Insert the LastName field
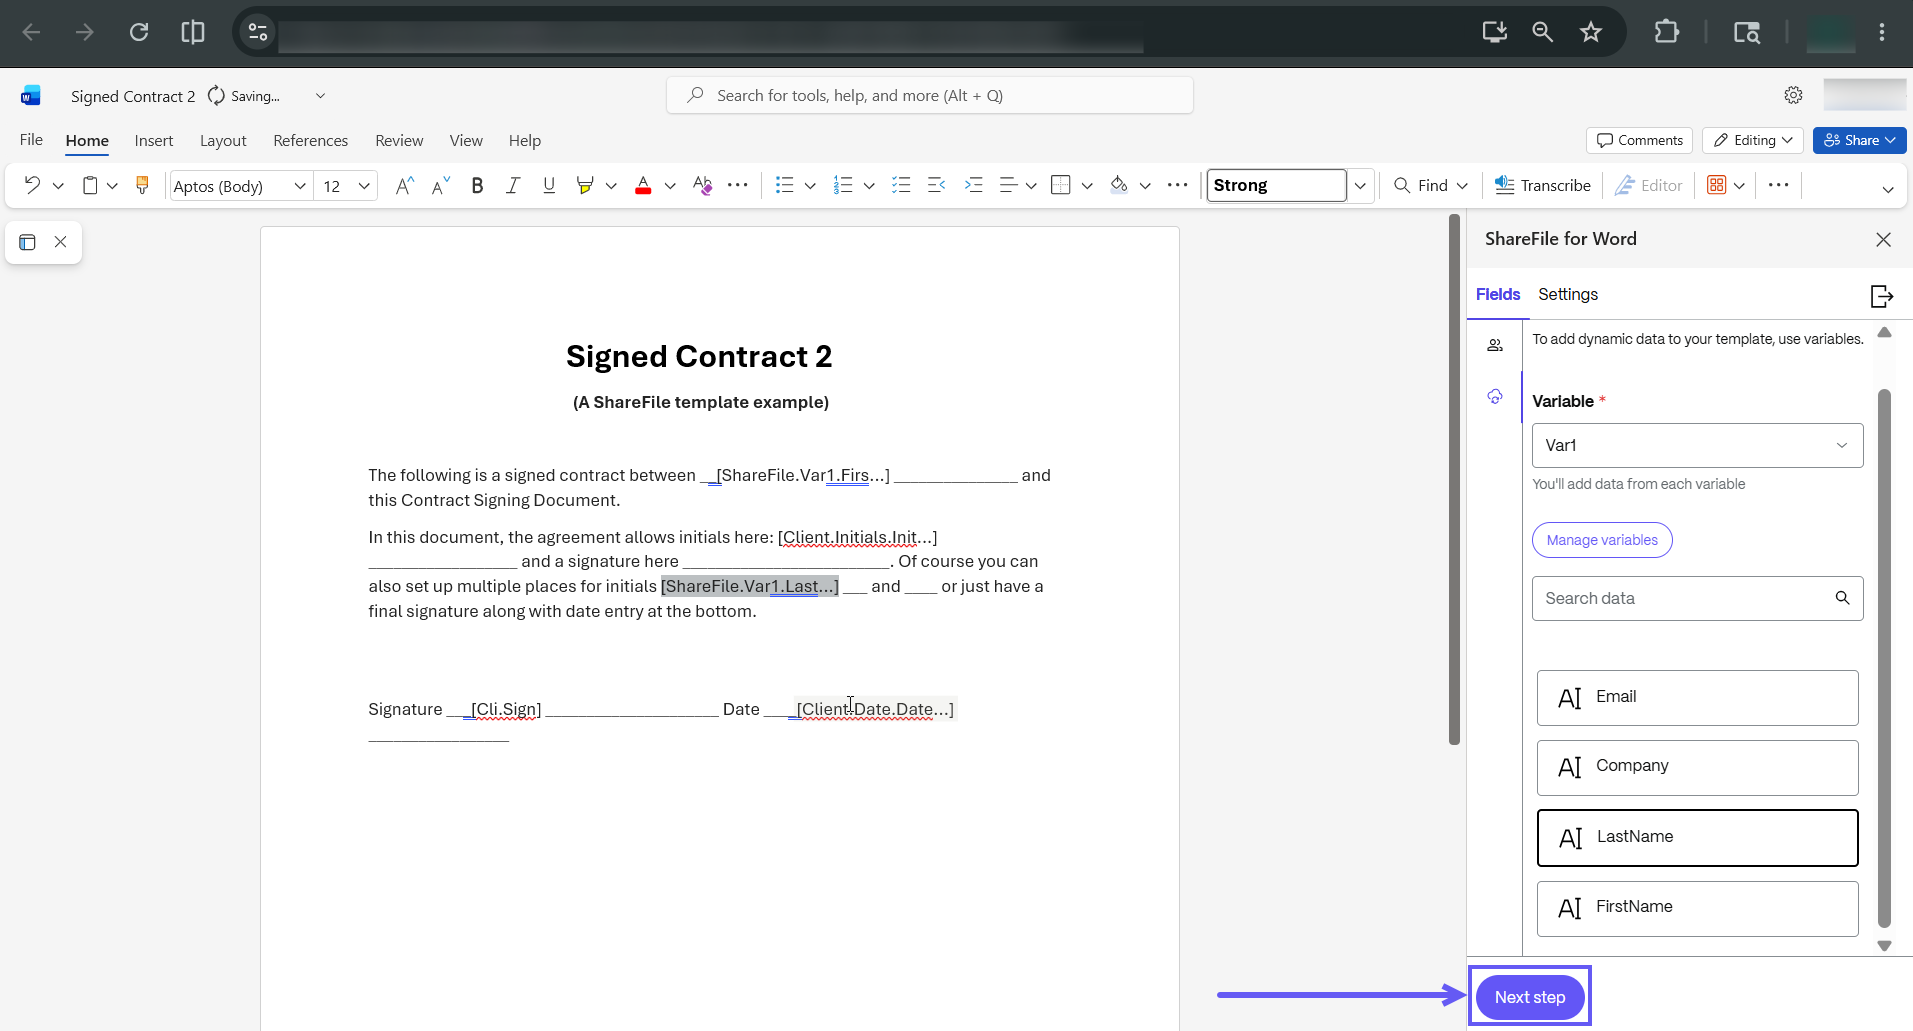 coord(1697,837)
